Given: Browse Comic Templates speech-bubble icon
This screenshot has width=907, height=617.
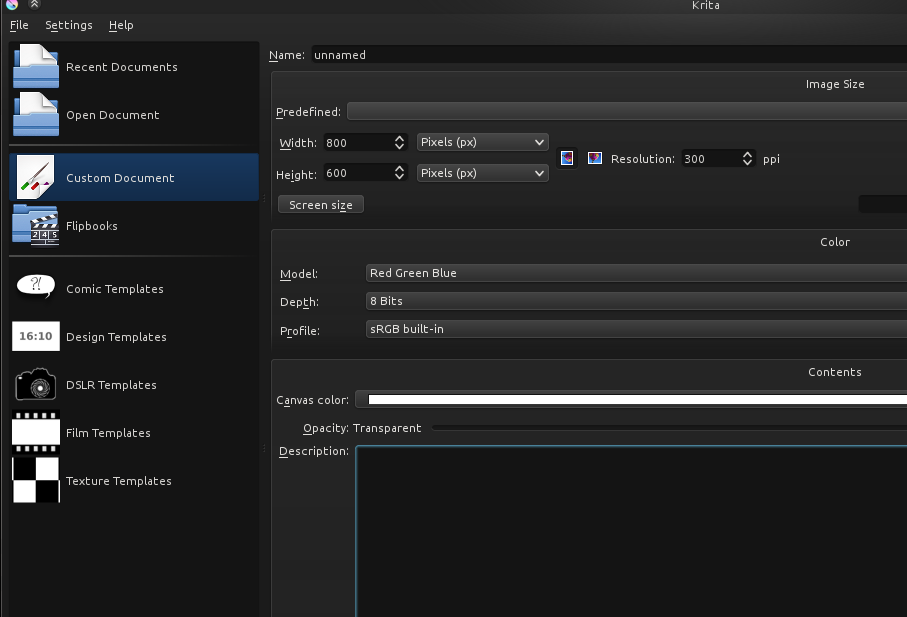Looking at the screenshot, I should 36,286.
